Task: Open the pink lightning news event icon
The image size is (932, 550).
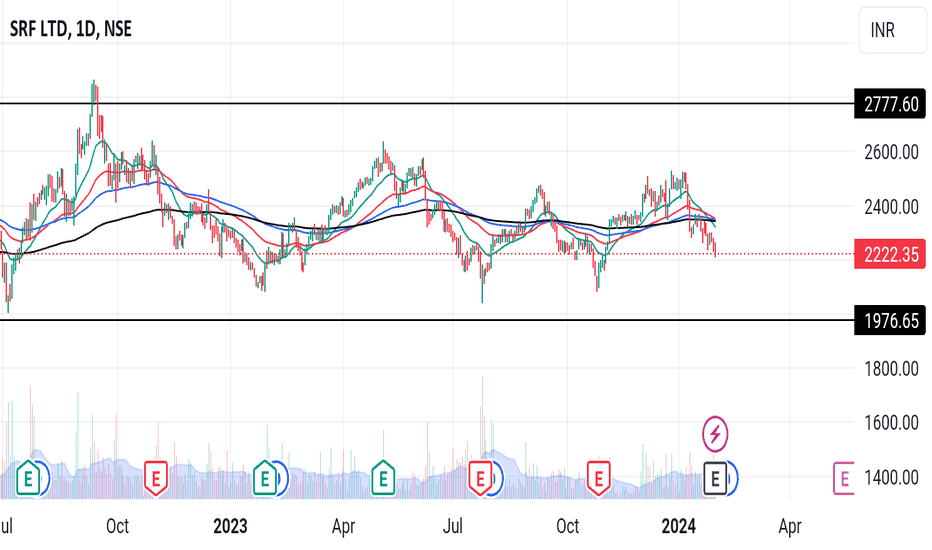Action: coord(715,434)
